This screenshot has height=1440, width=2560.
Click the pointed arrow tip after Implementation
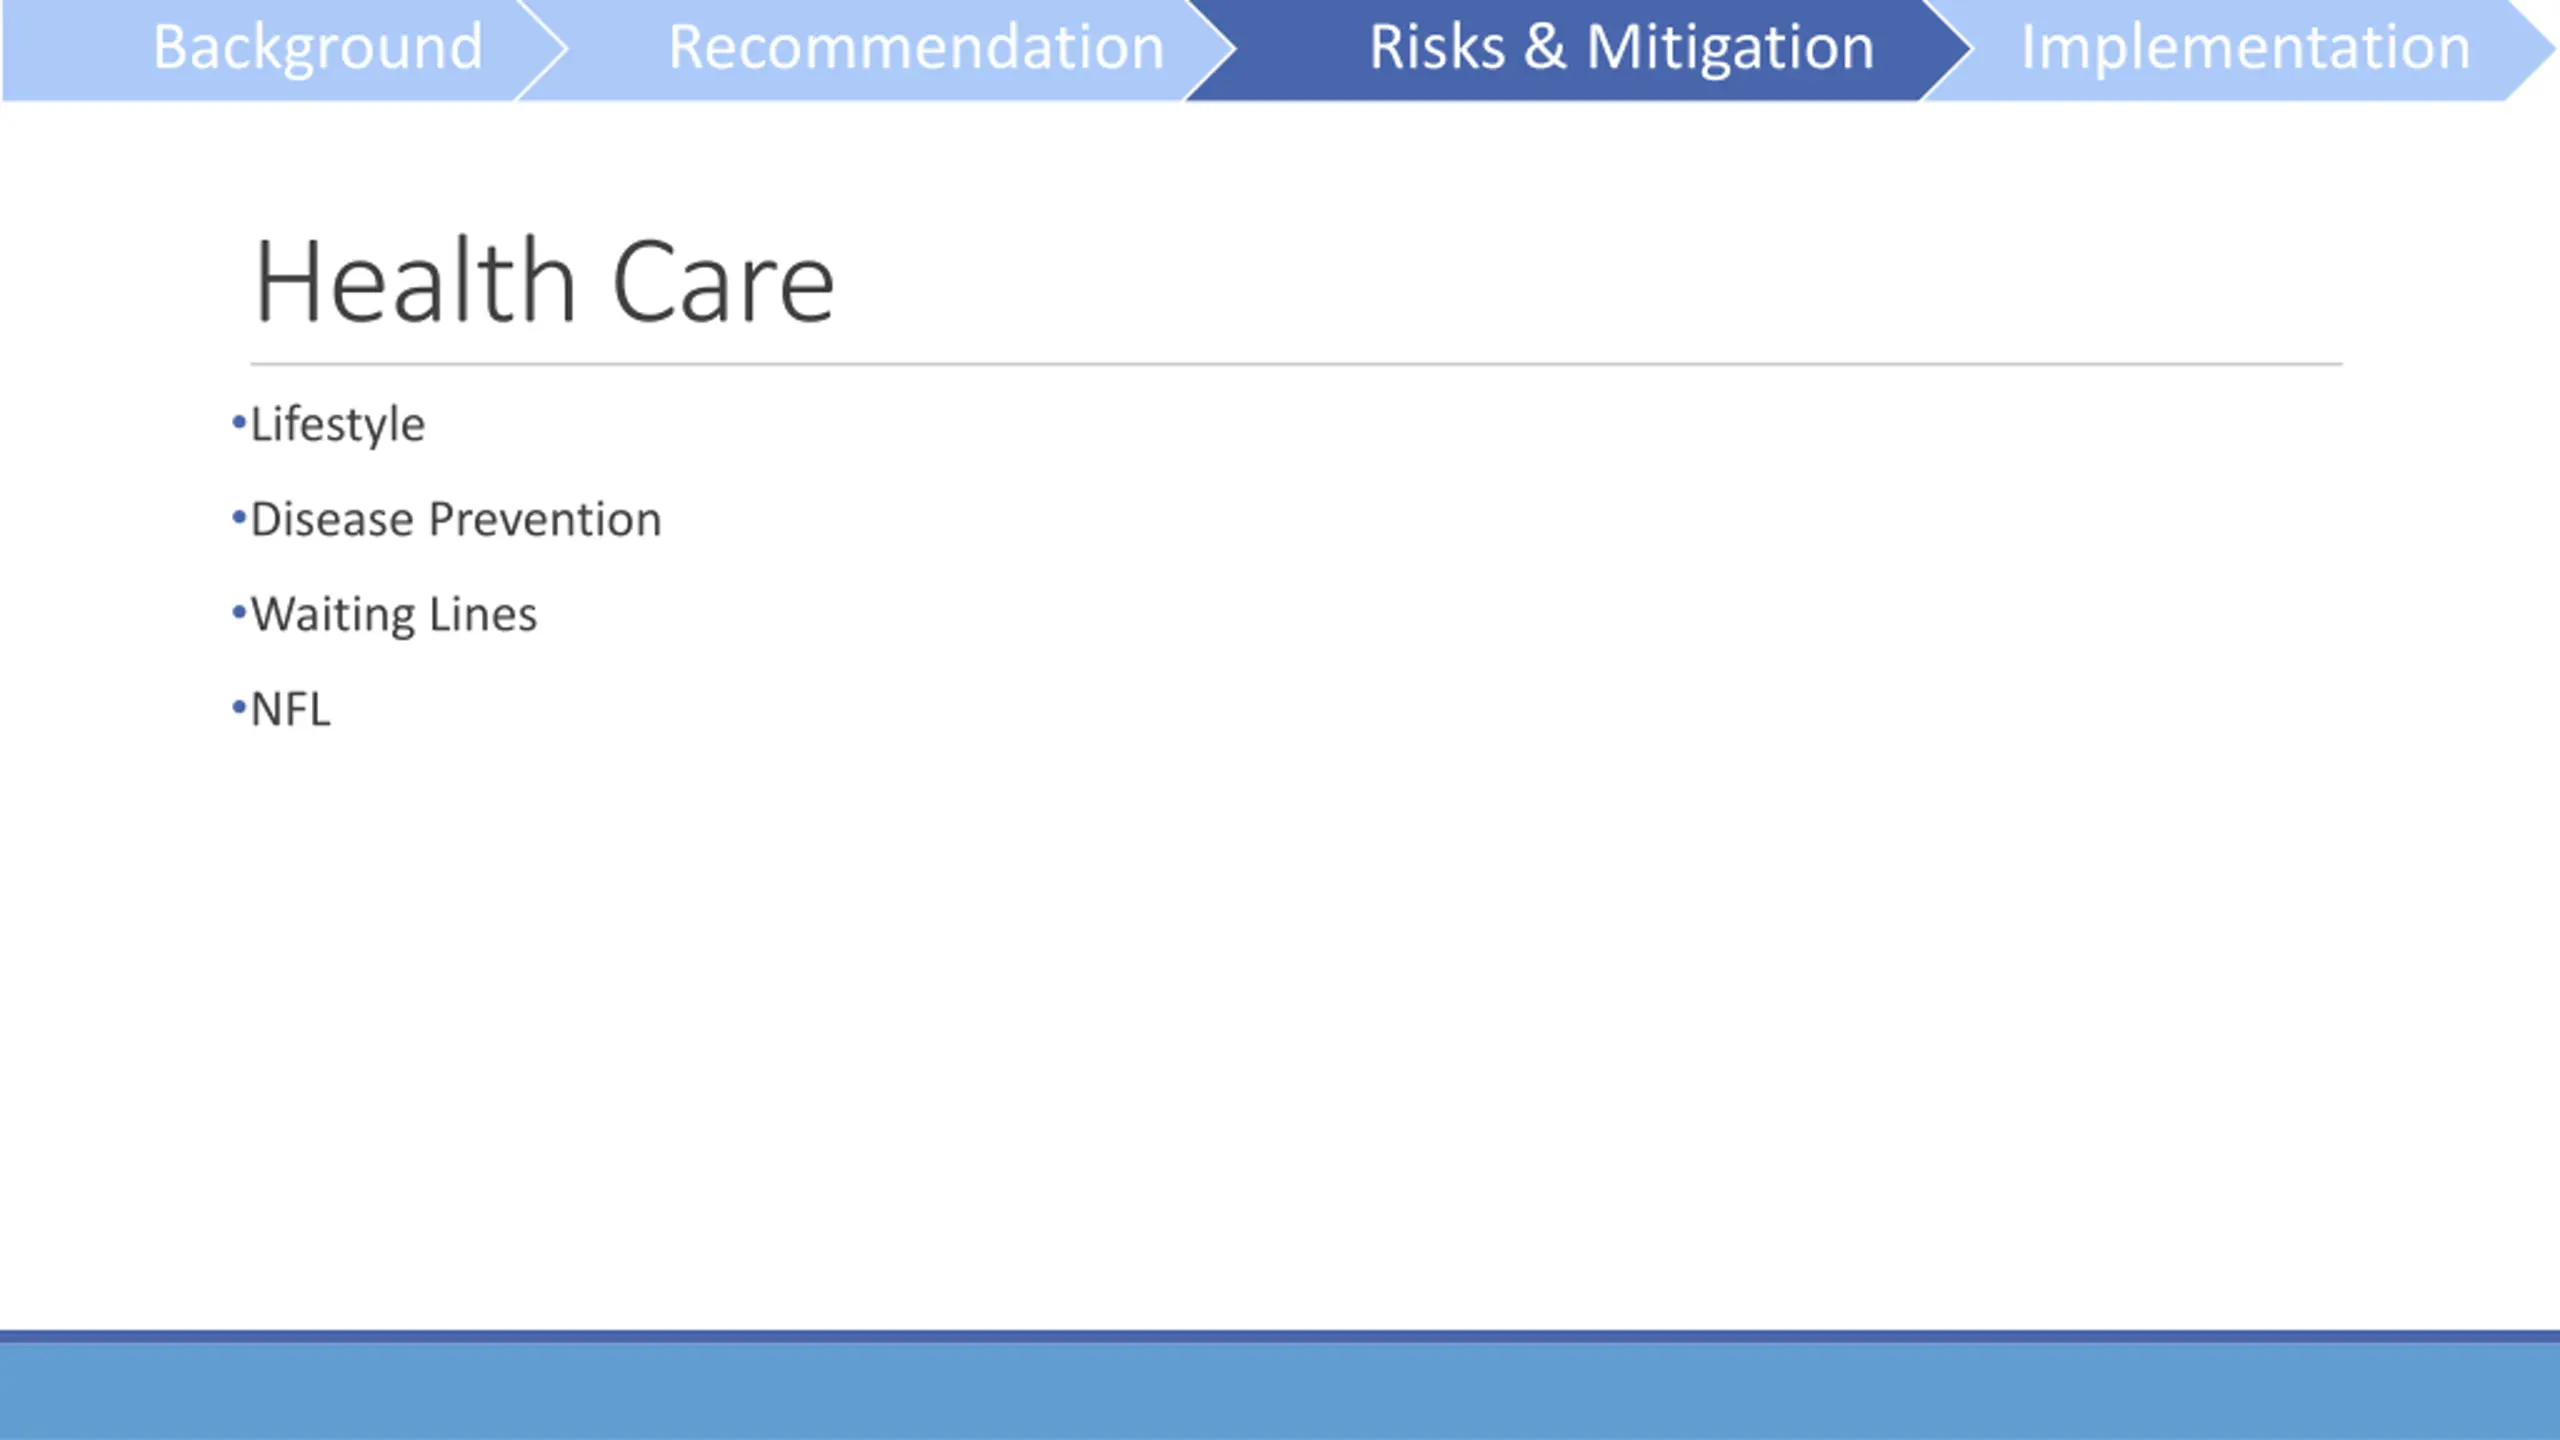(2532, 49)
